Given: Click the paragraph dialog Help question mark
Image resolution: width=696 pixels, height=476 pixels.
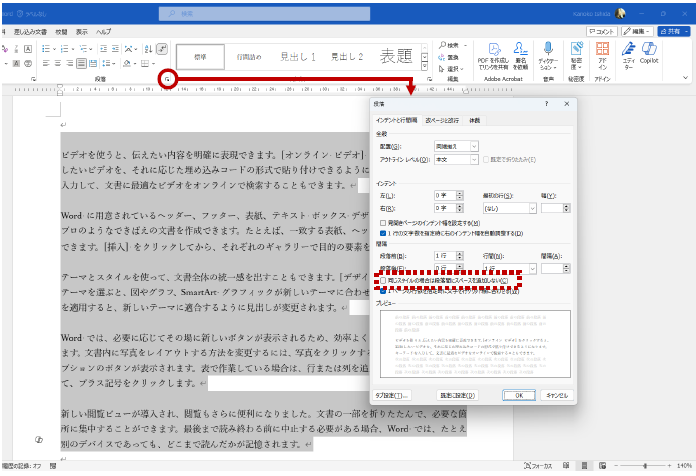Looking at the screenshot, I should tap(546, 104).
